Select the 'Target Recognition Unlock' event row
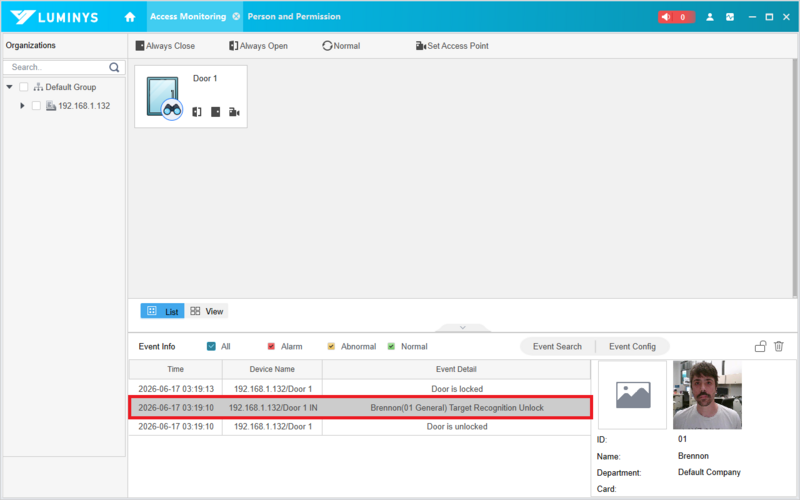The image size is (800, 500). pyautogui.click(x=360, y=408)
